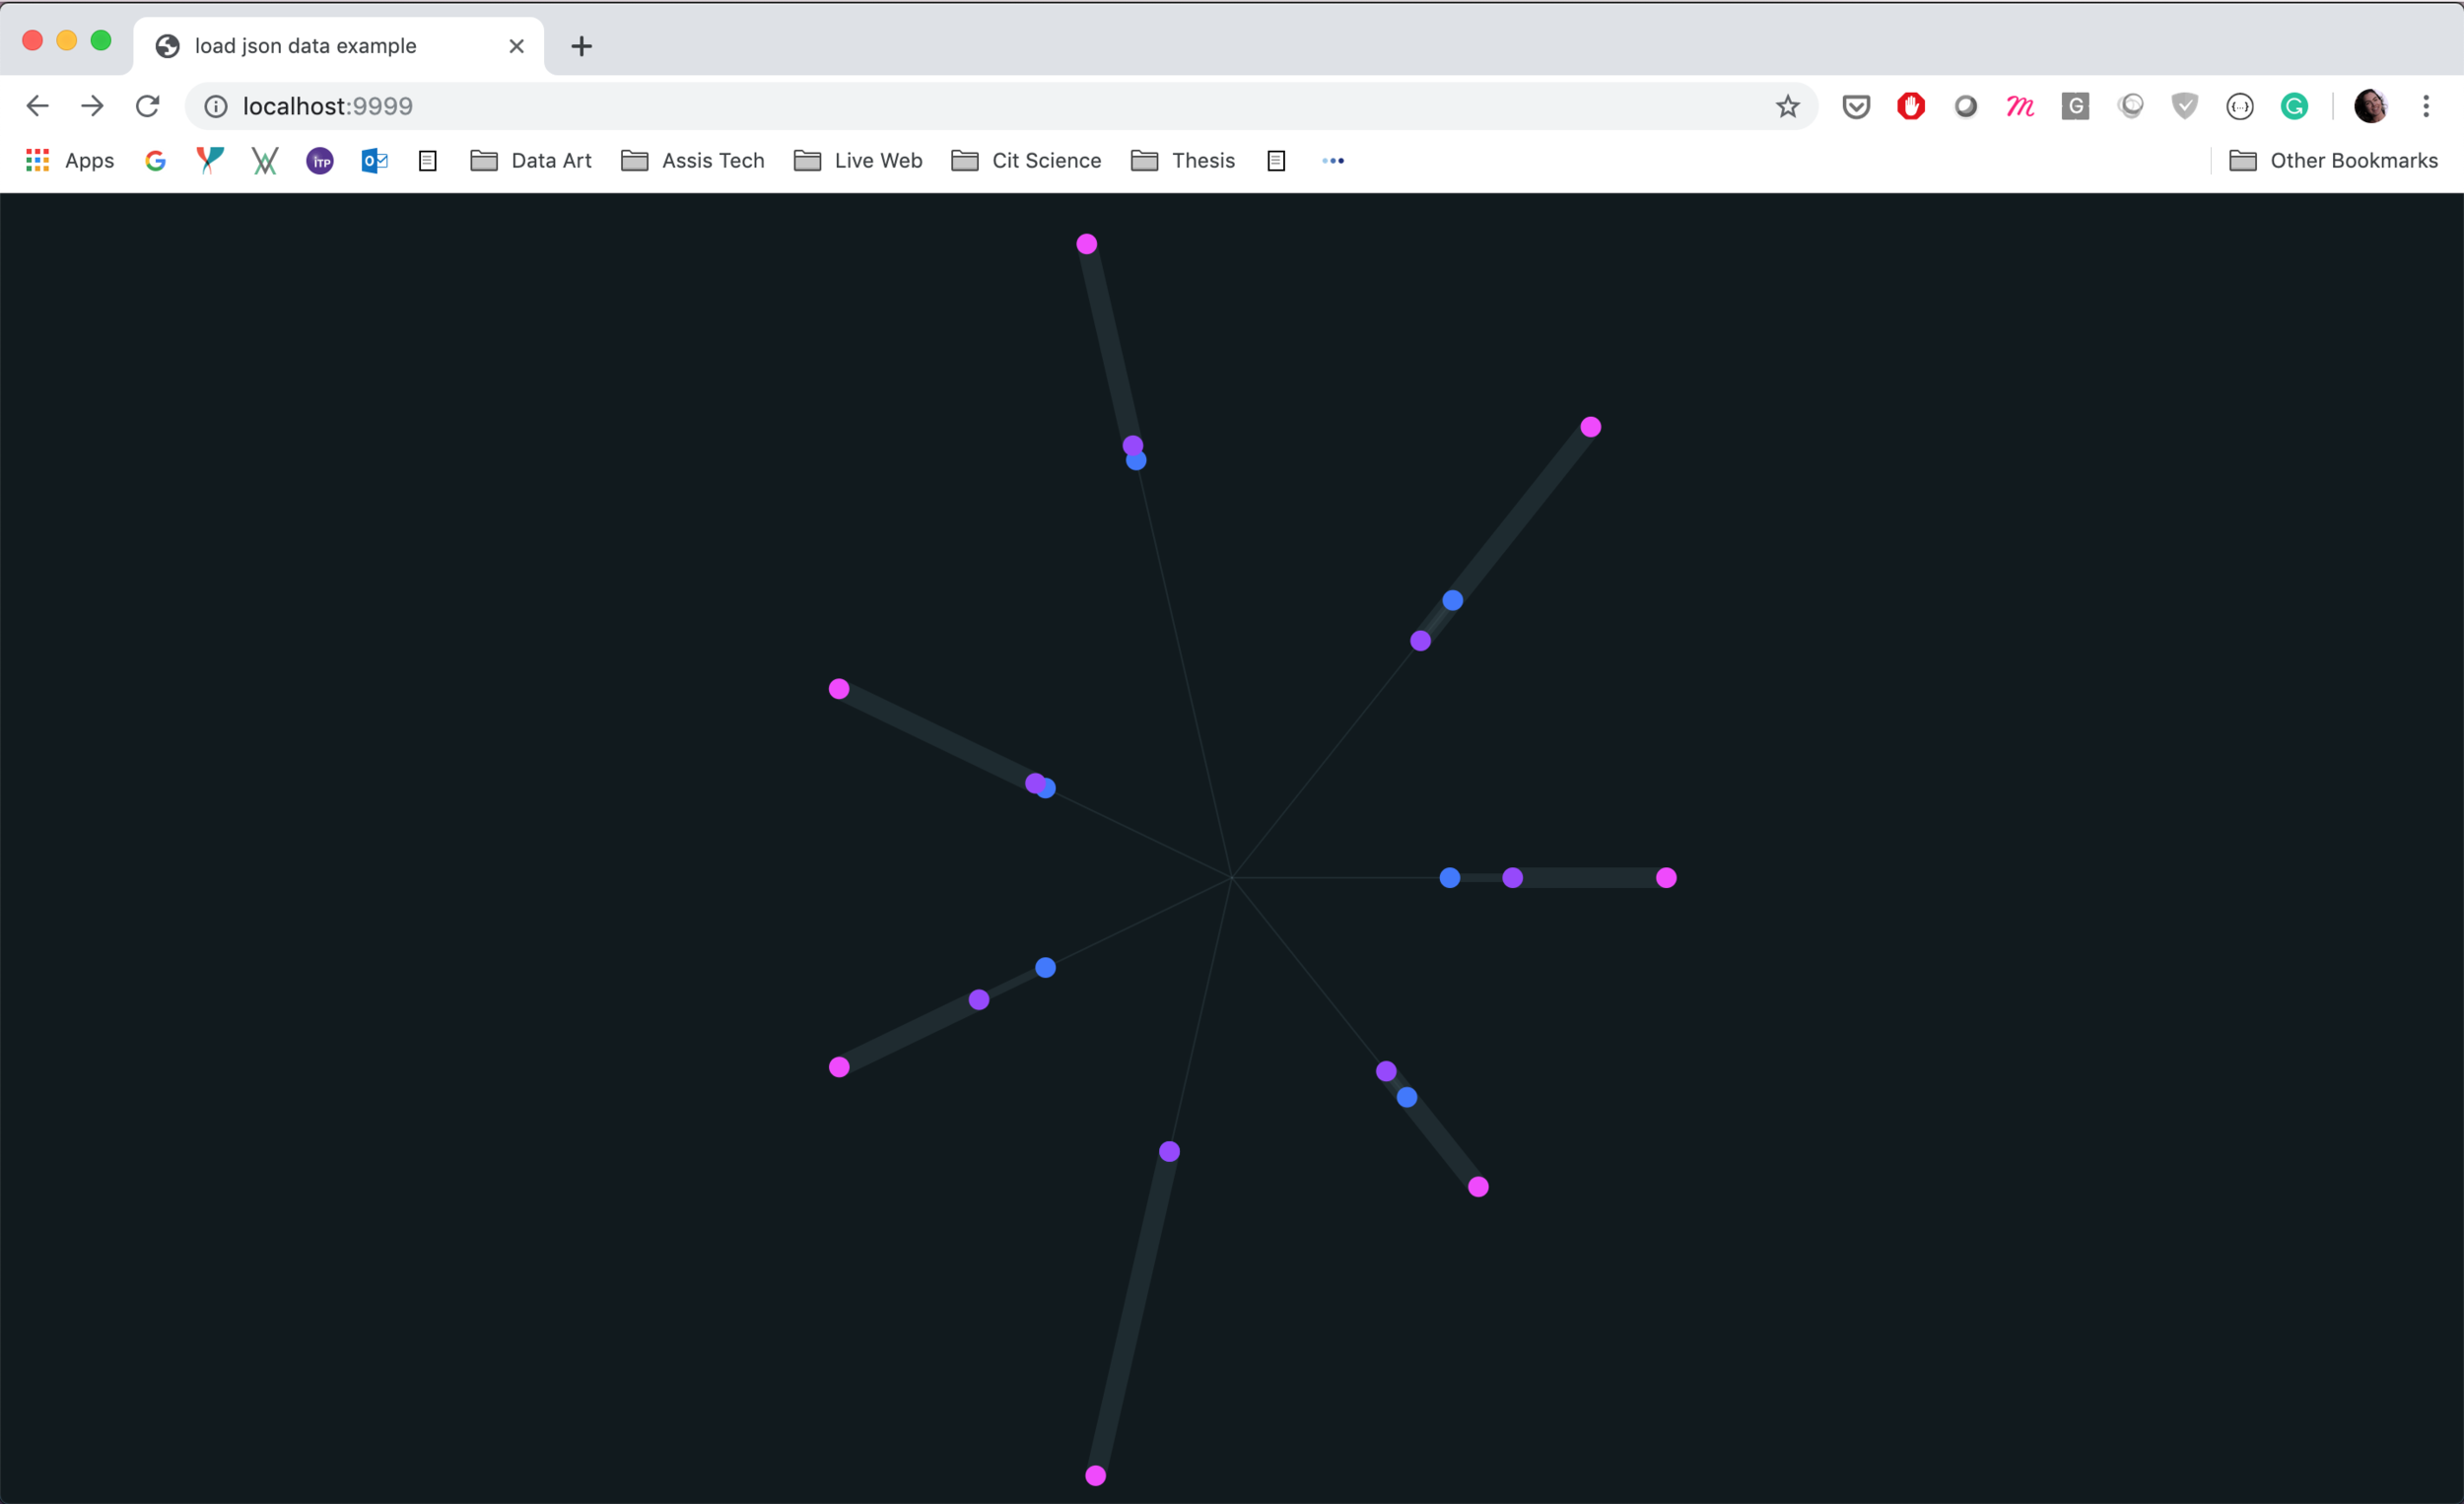This screenshot has width=2464, height=1504.
Task: Open the Outlook bookmark icon
Action: (x=374, y=160)
